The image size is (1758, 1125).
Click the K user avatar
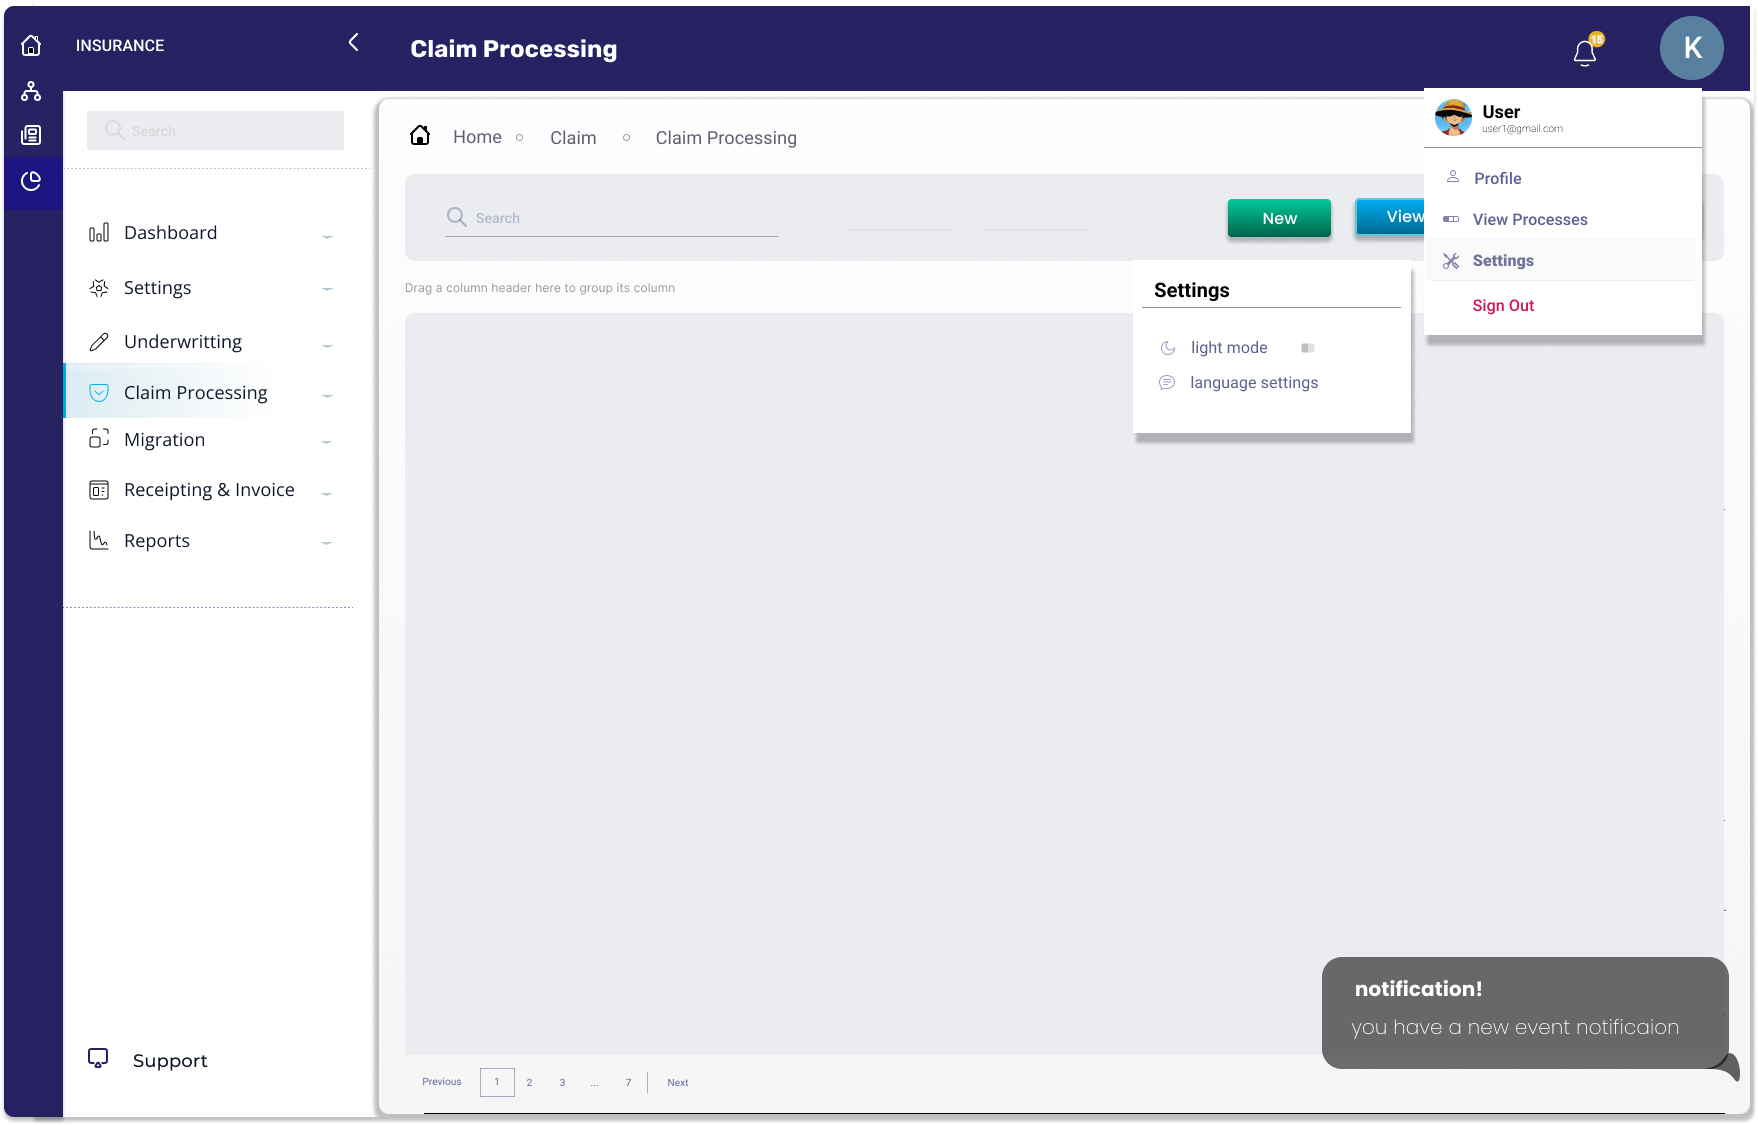click(1691, 48)
